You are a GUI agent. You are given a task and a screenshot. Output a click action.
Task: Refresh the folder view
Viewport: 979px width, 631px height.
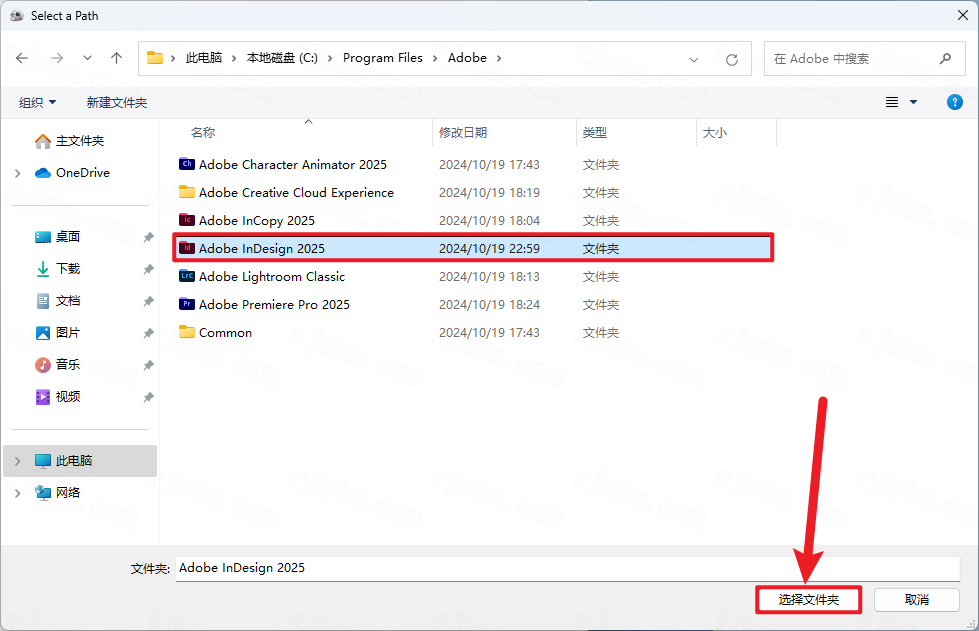click(x=733, y=58)
